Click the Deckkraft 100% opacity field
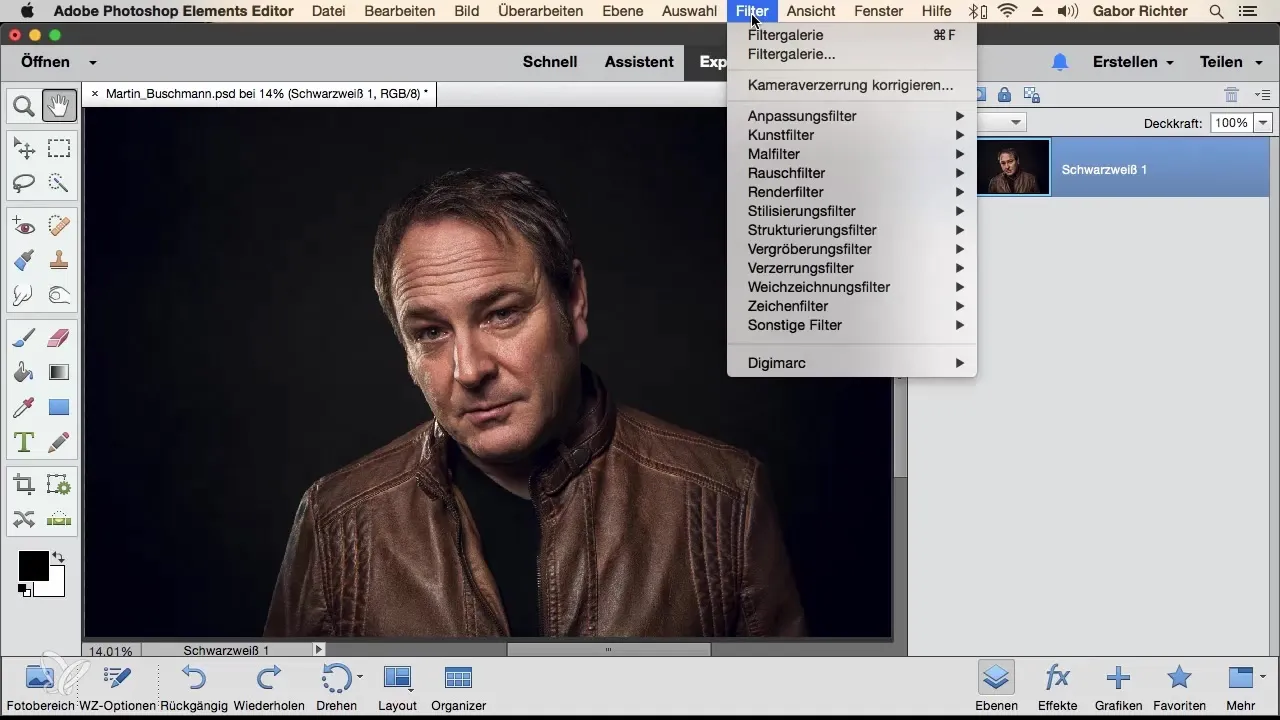The image size is (1280, 720). (x=1231, y=123)
